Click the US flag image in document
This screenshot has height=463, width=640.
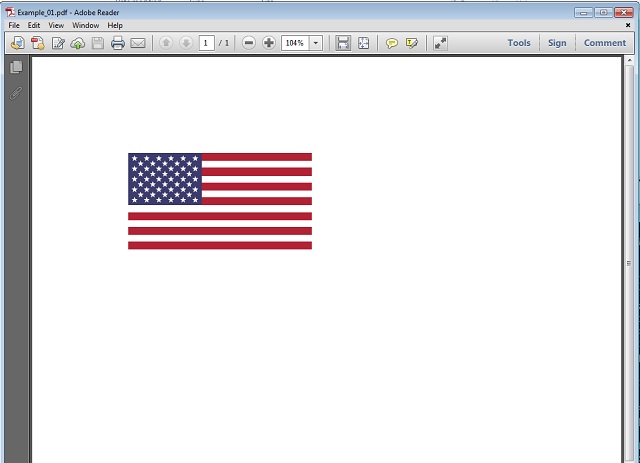220,201
